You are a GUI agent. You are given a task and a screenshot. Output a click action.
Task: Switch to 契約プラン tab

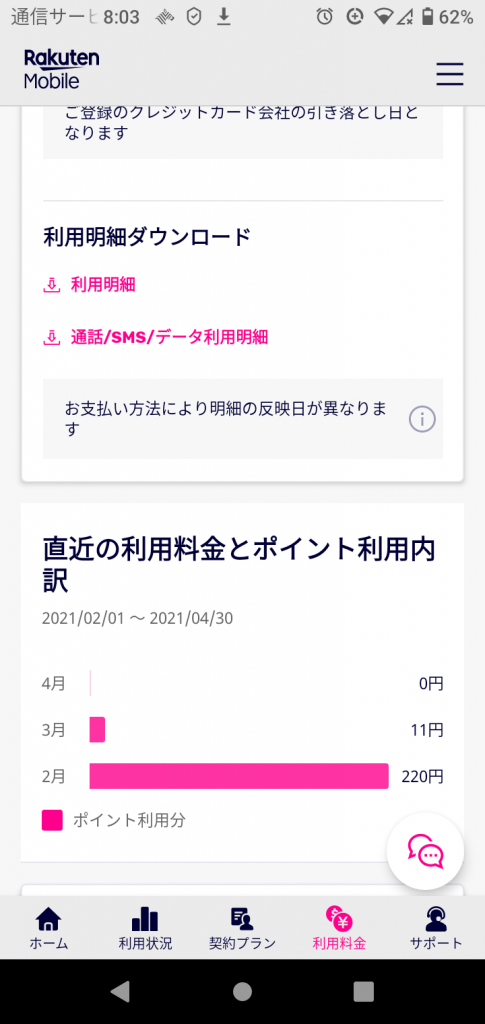coord(242,927)
